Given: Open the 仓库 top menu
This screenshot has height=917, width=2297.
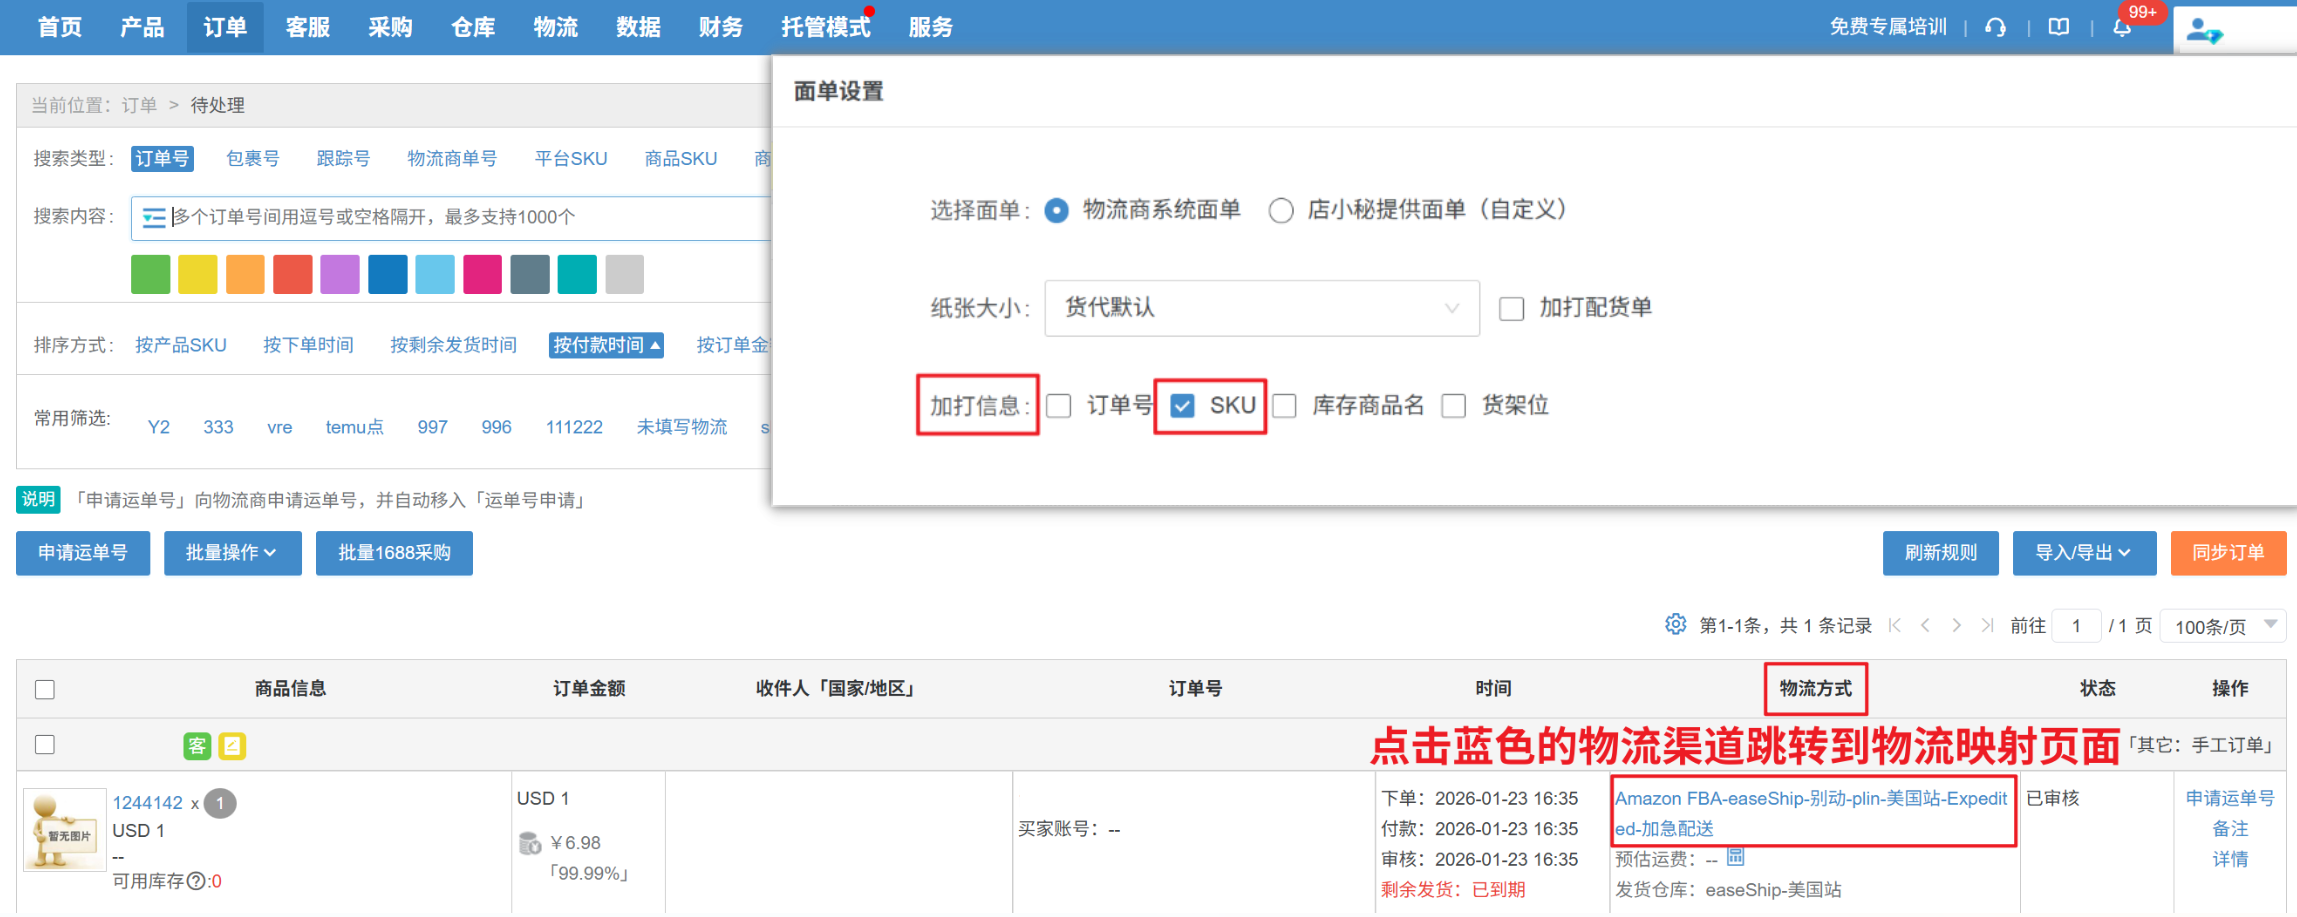Looking at the screenshot, I should pos(473,27).
